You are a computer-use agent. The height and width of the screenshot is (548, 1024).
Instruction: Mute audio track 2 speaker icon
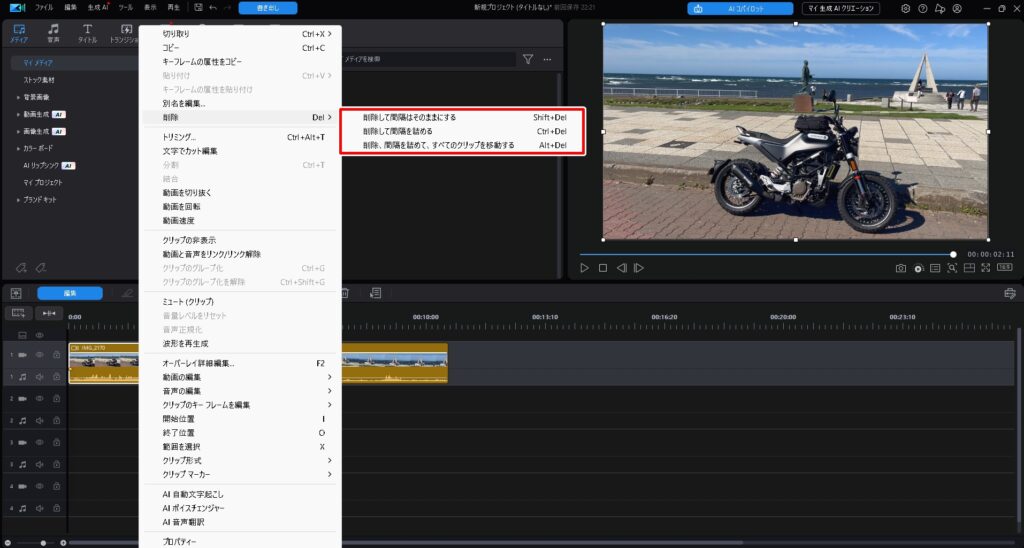tap(39, 421)
